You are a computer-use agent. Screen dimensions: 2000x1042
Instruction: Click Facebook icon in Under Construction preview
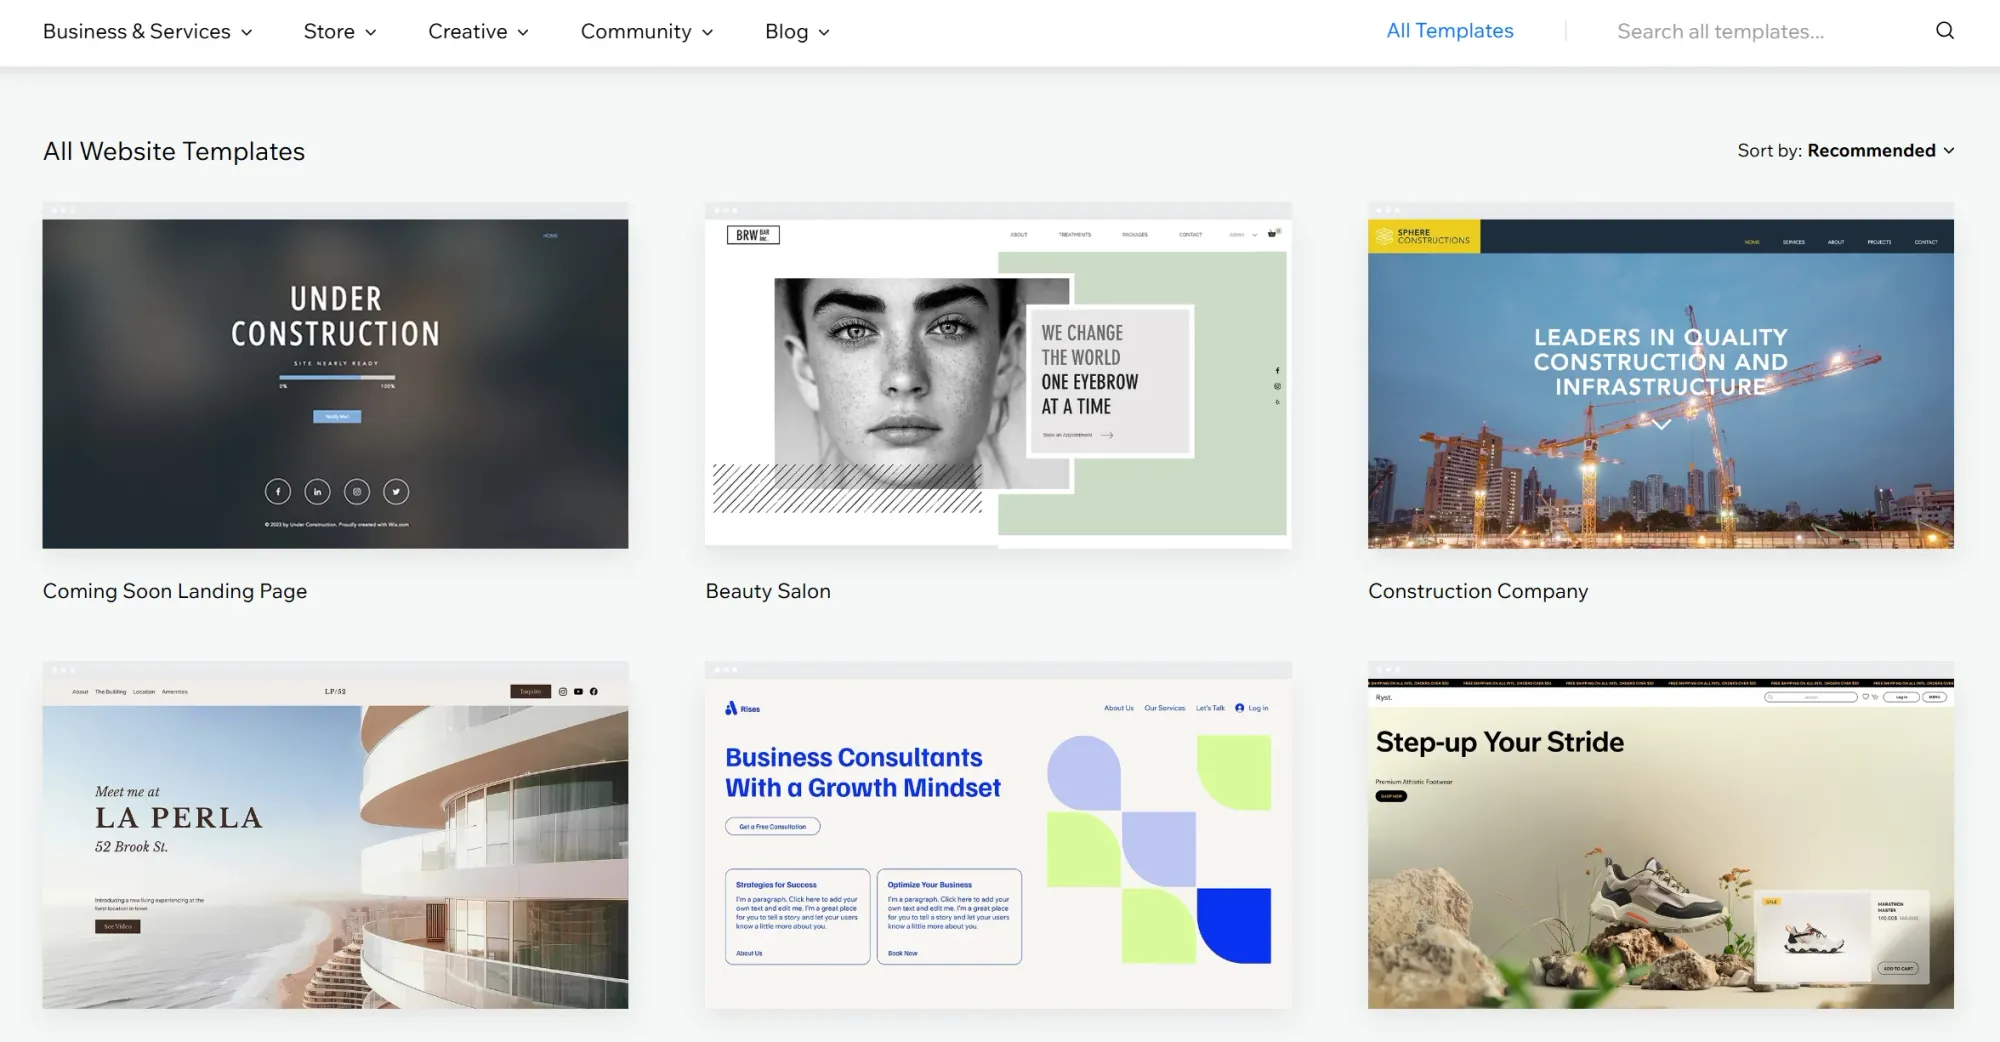(278, 491)
